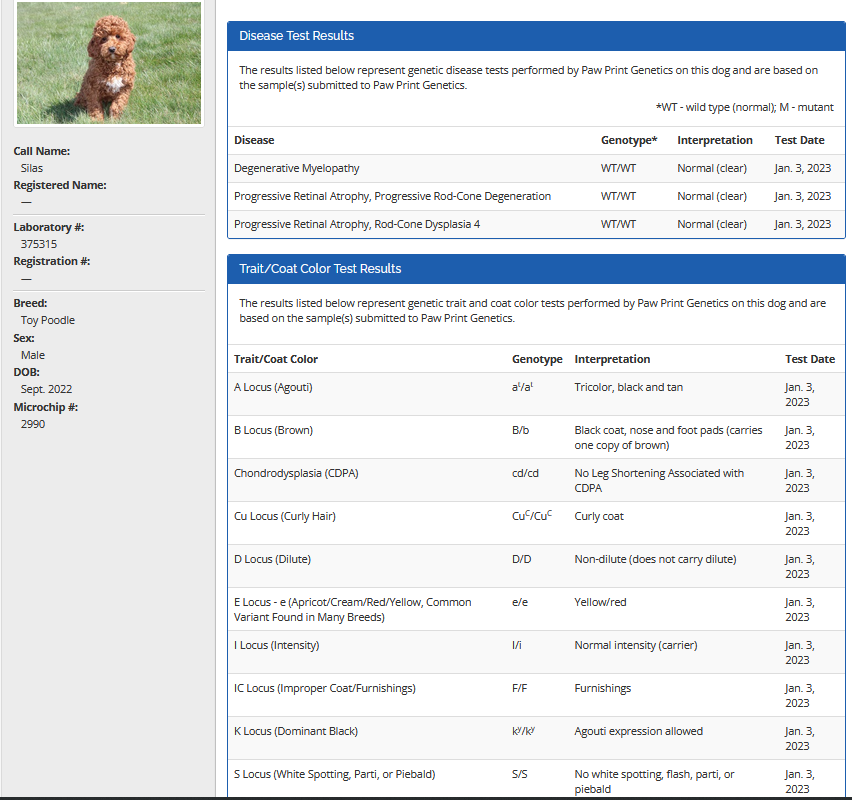
Task: Click the A Locus (Agouti) trait name
Action: point(273,387)
